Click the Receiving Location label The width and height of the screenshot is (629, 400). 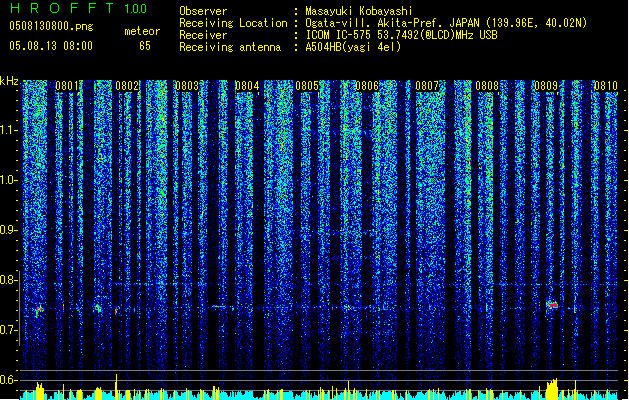coord(233,23)
